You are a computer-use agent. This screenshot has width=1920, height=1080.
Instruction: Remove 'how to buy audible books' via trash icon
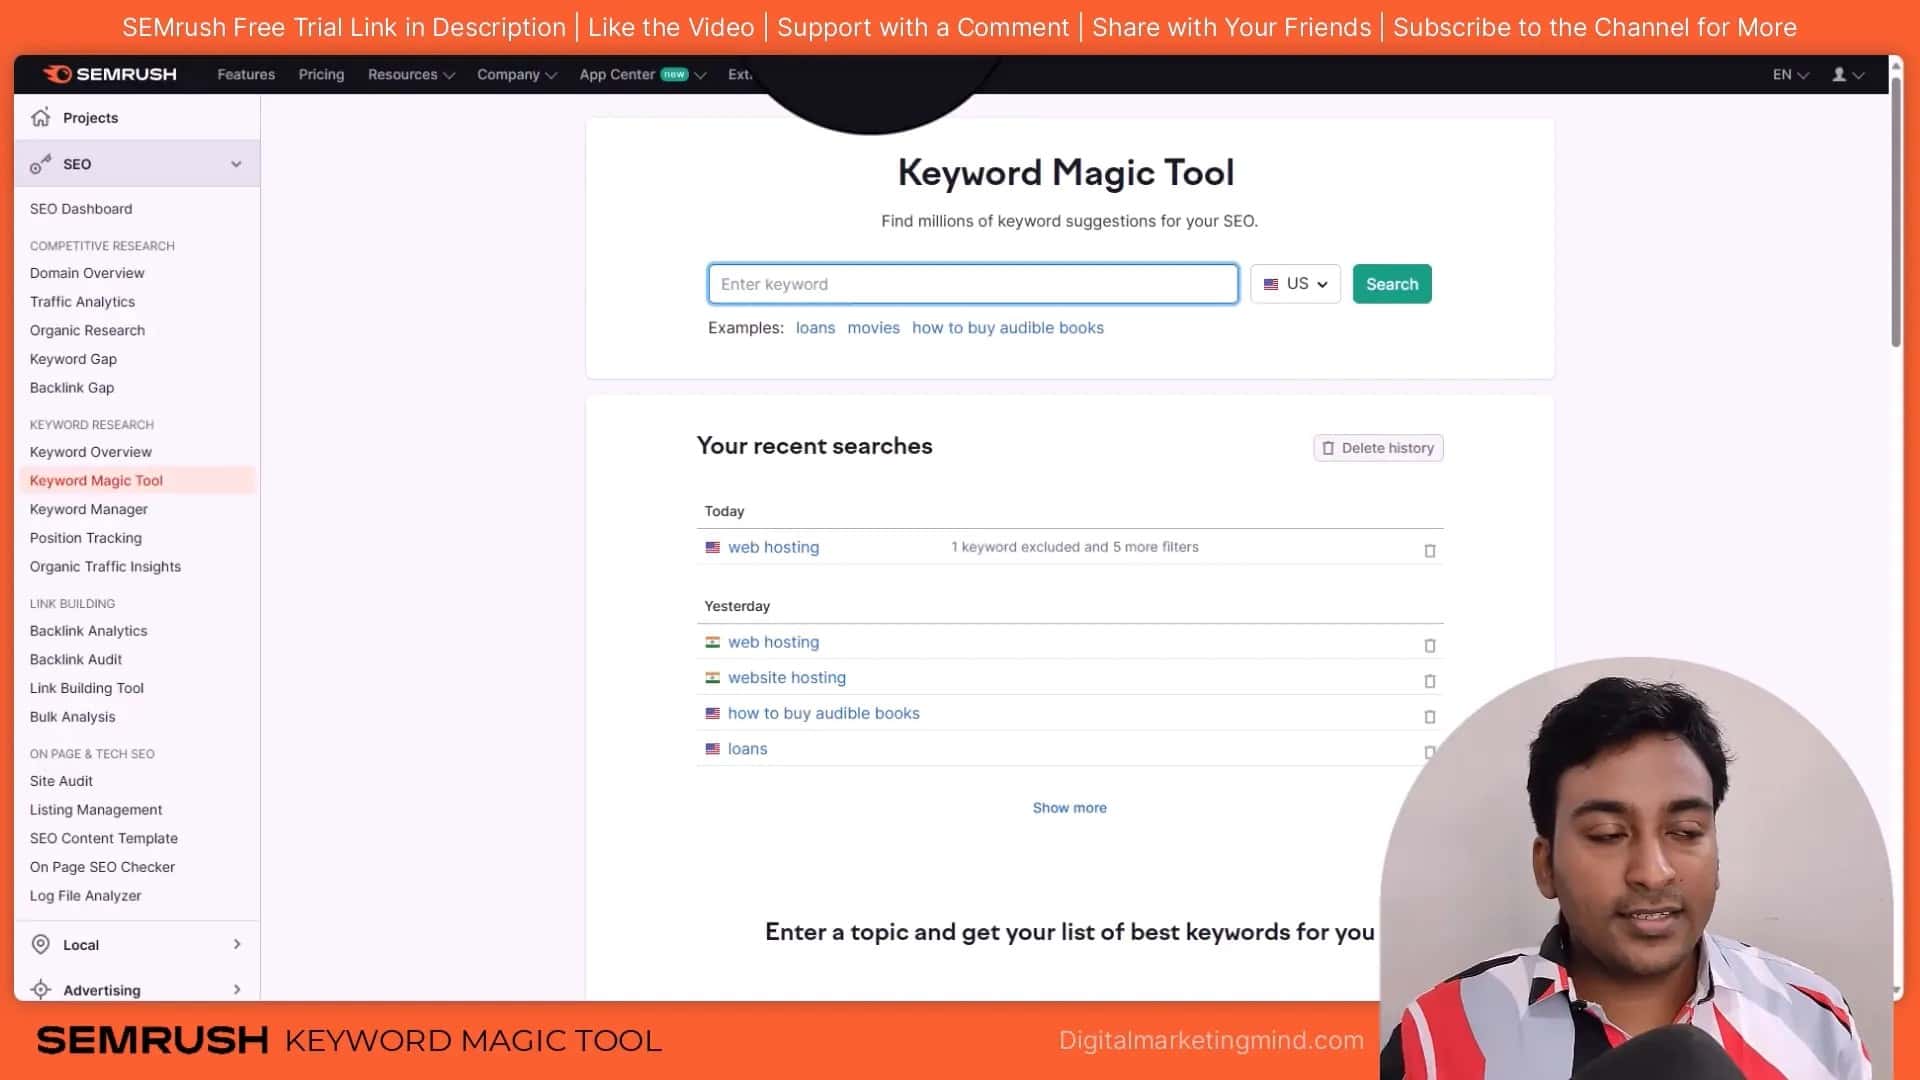coord(1429,716)
